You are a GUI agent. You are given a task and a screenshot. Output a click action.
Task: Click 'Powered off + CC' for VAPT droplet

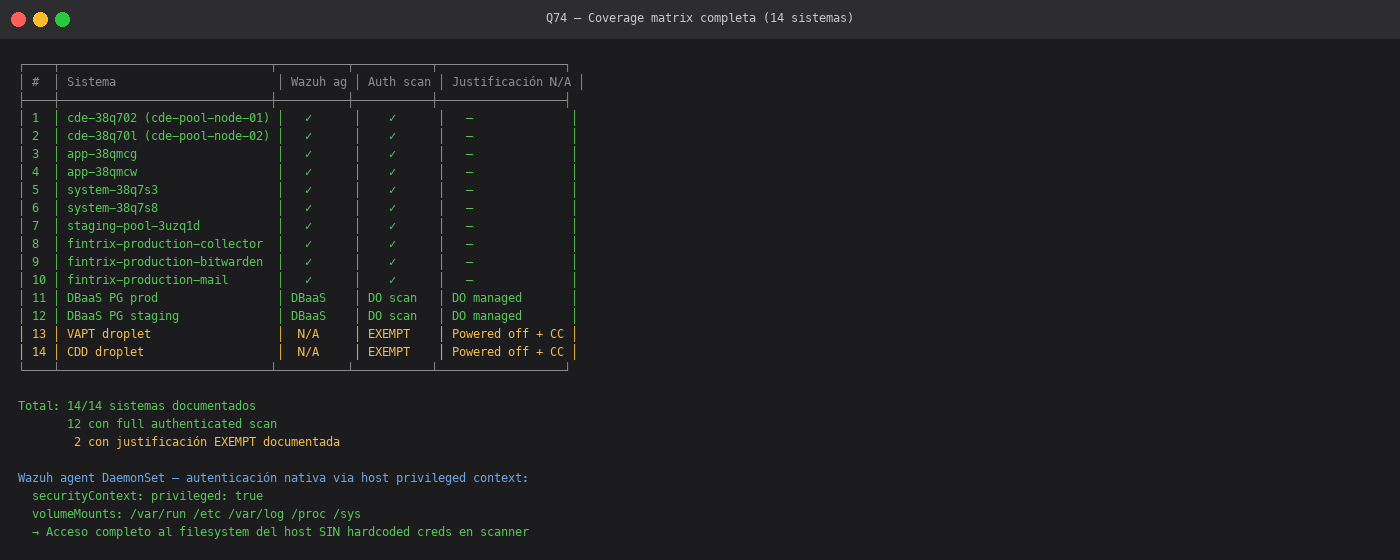point(508,334)
